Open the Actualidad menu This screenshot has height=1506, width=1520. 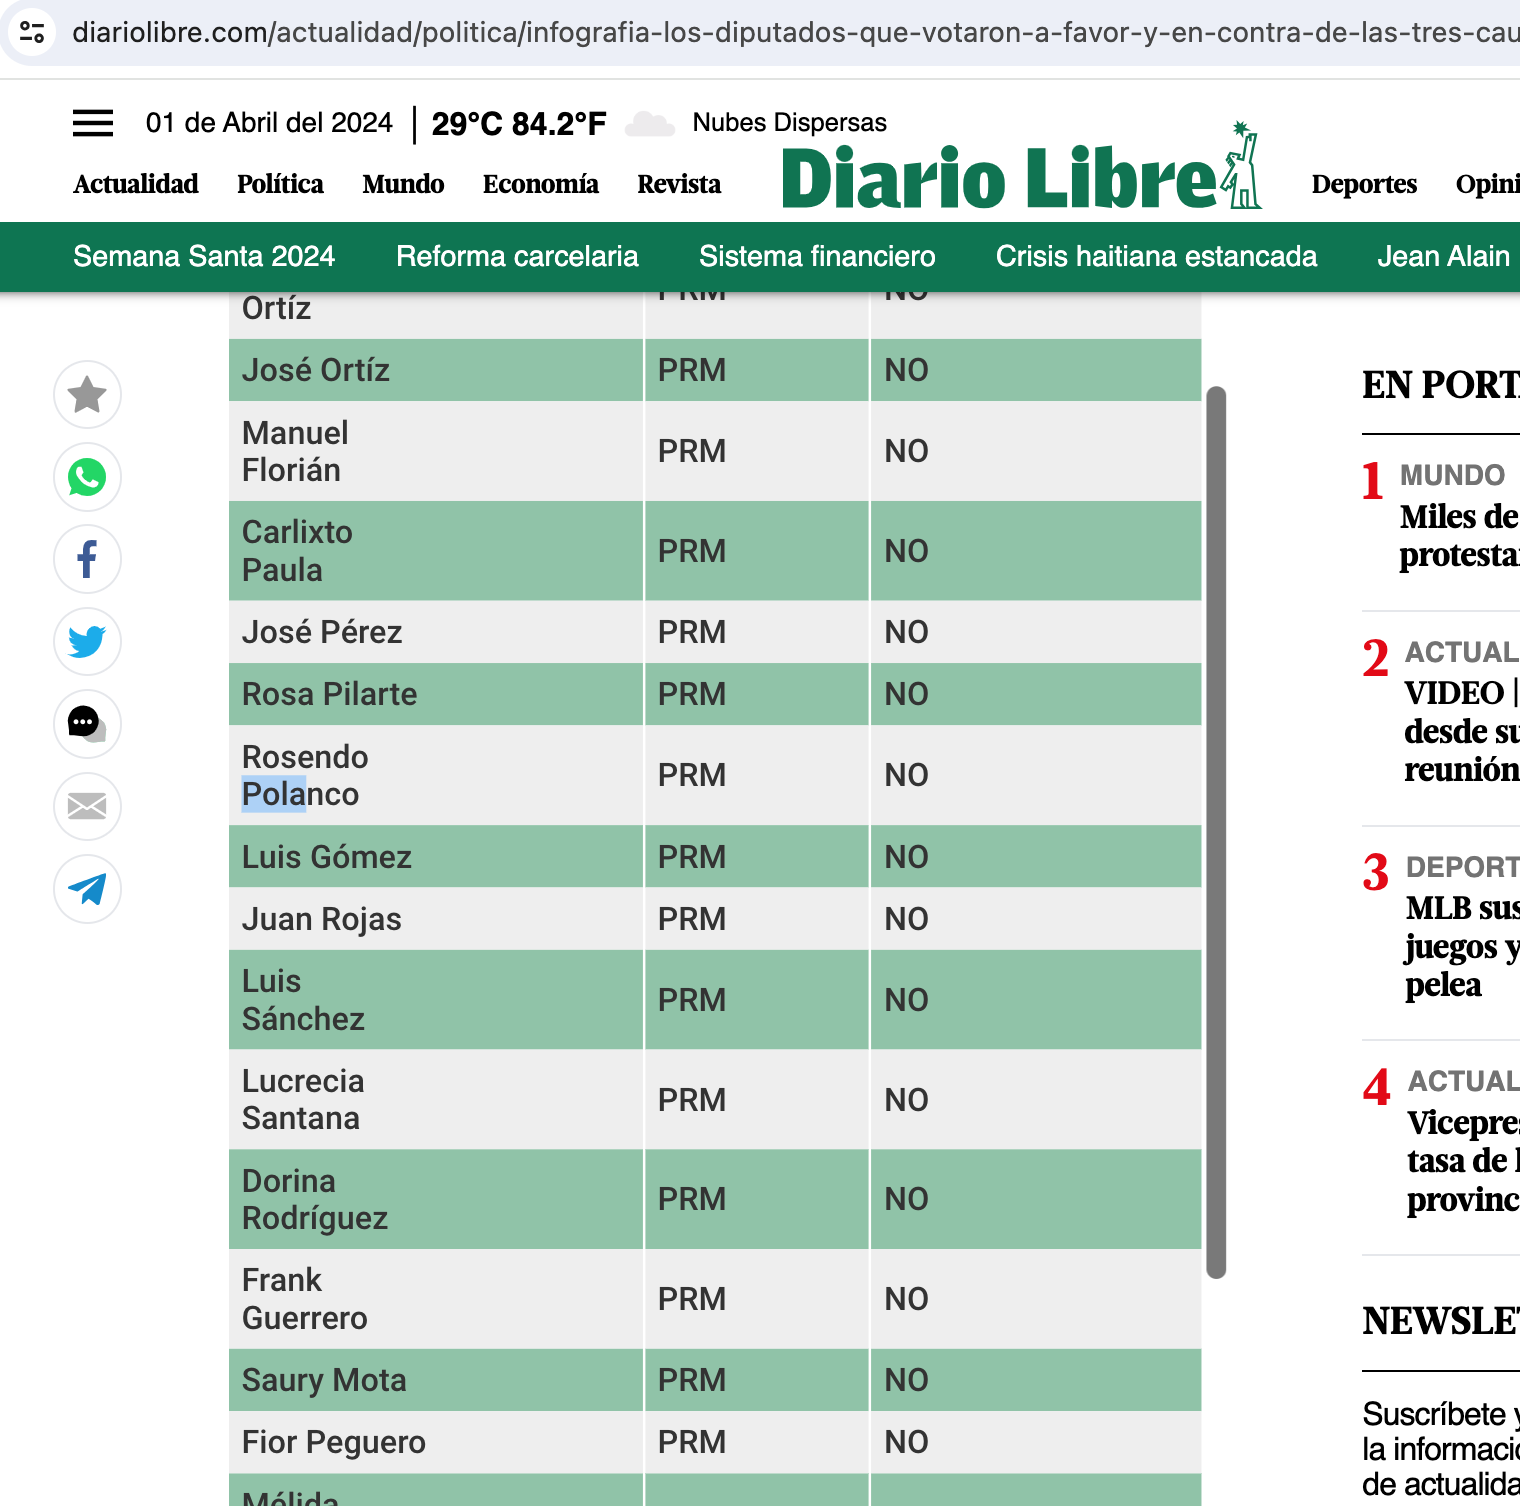(x=136, y=184)
